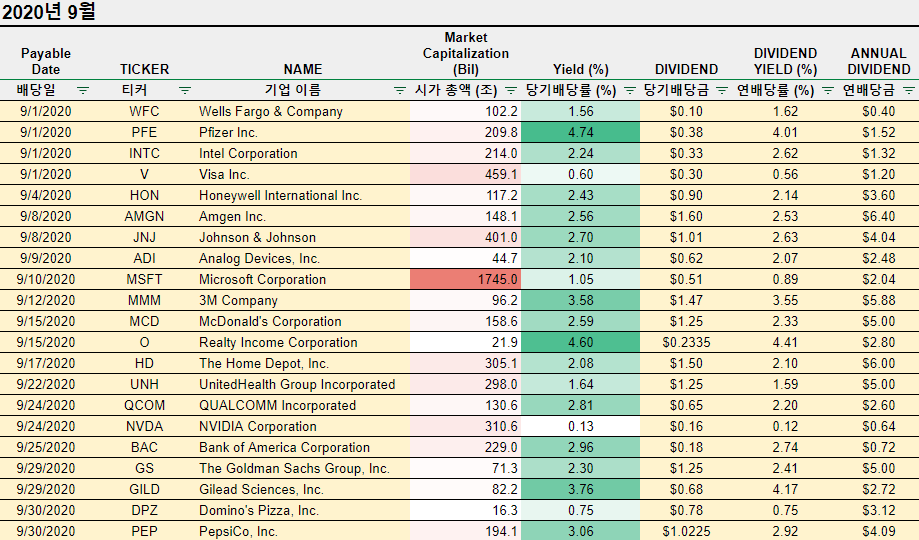This screenshot has width=919, height=540.
Task: Select the Johnson & Johnson name cell
Action: (x=302, y=237)
